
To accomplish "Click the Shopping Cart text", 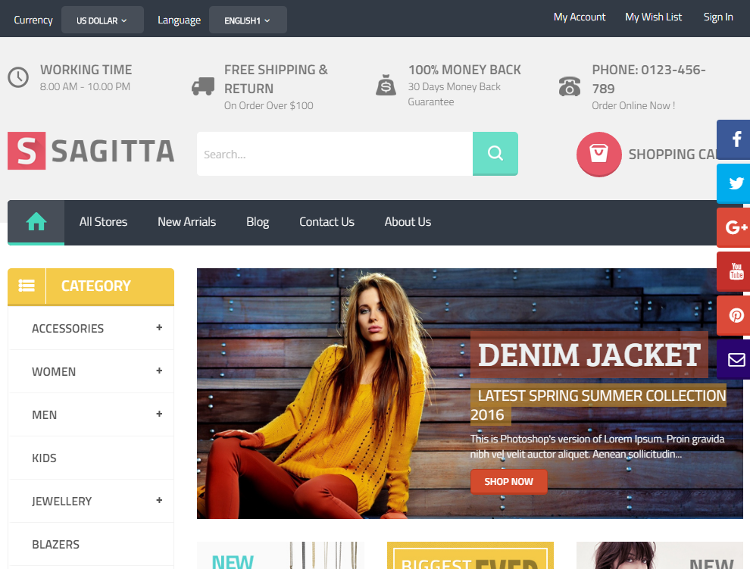I will 673,154.
